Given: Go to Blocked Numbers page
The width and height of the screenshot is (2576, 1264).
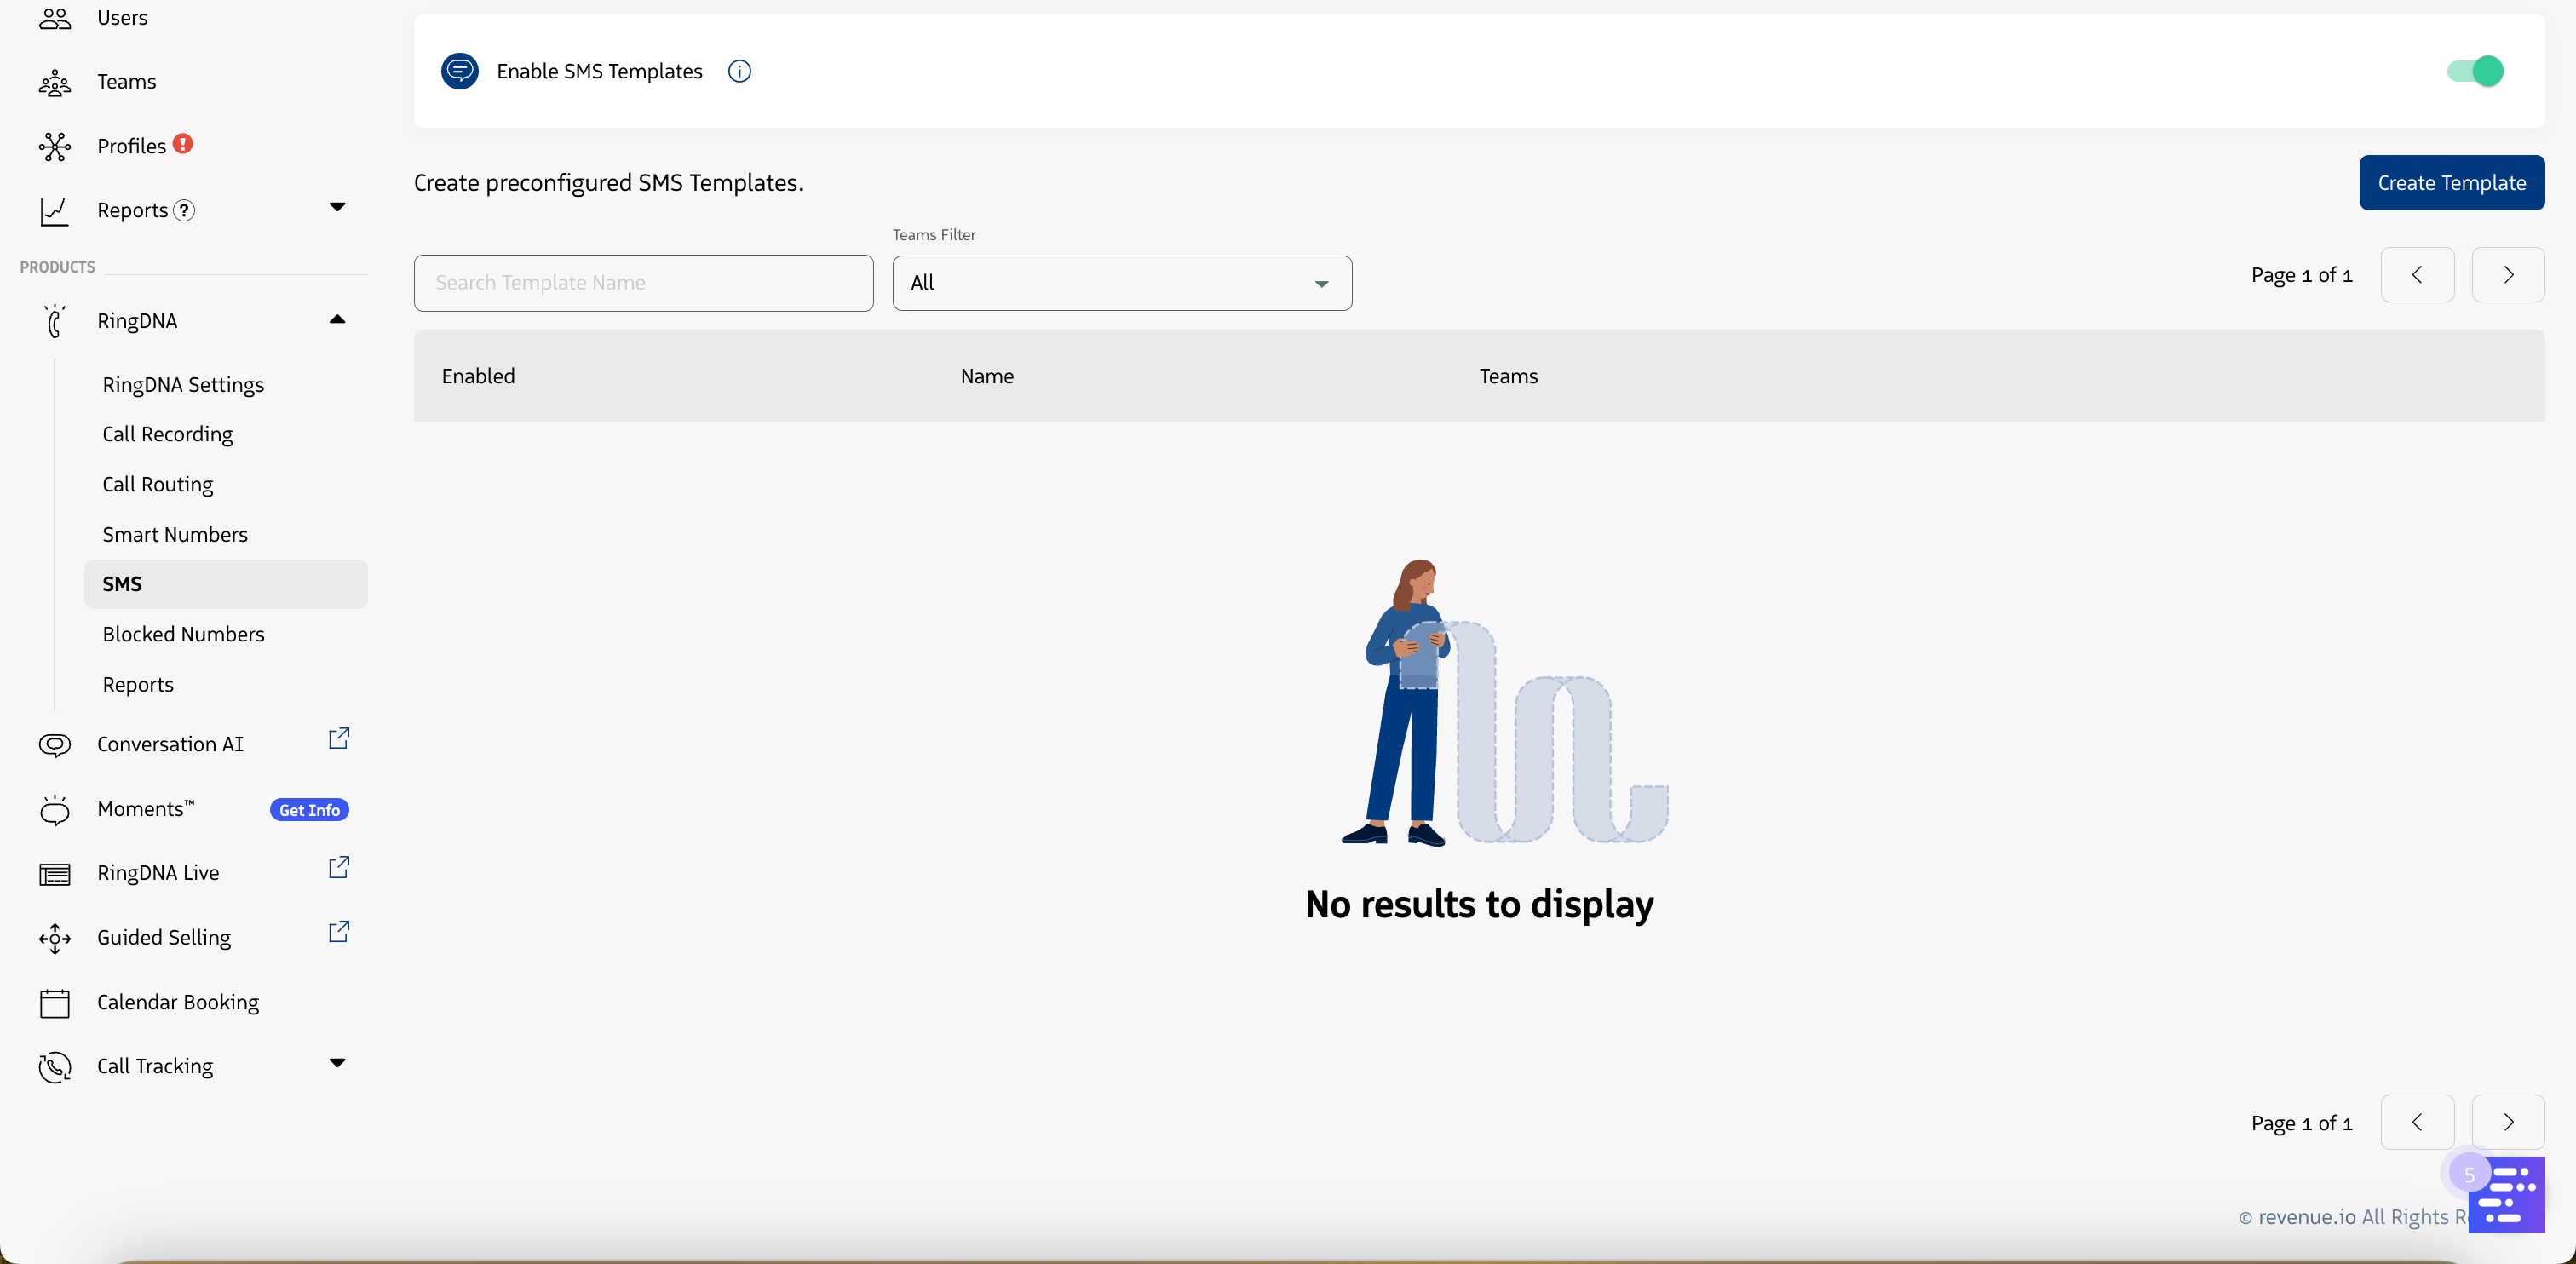Looking at the screenshot, I should (183, 634).
